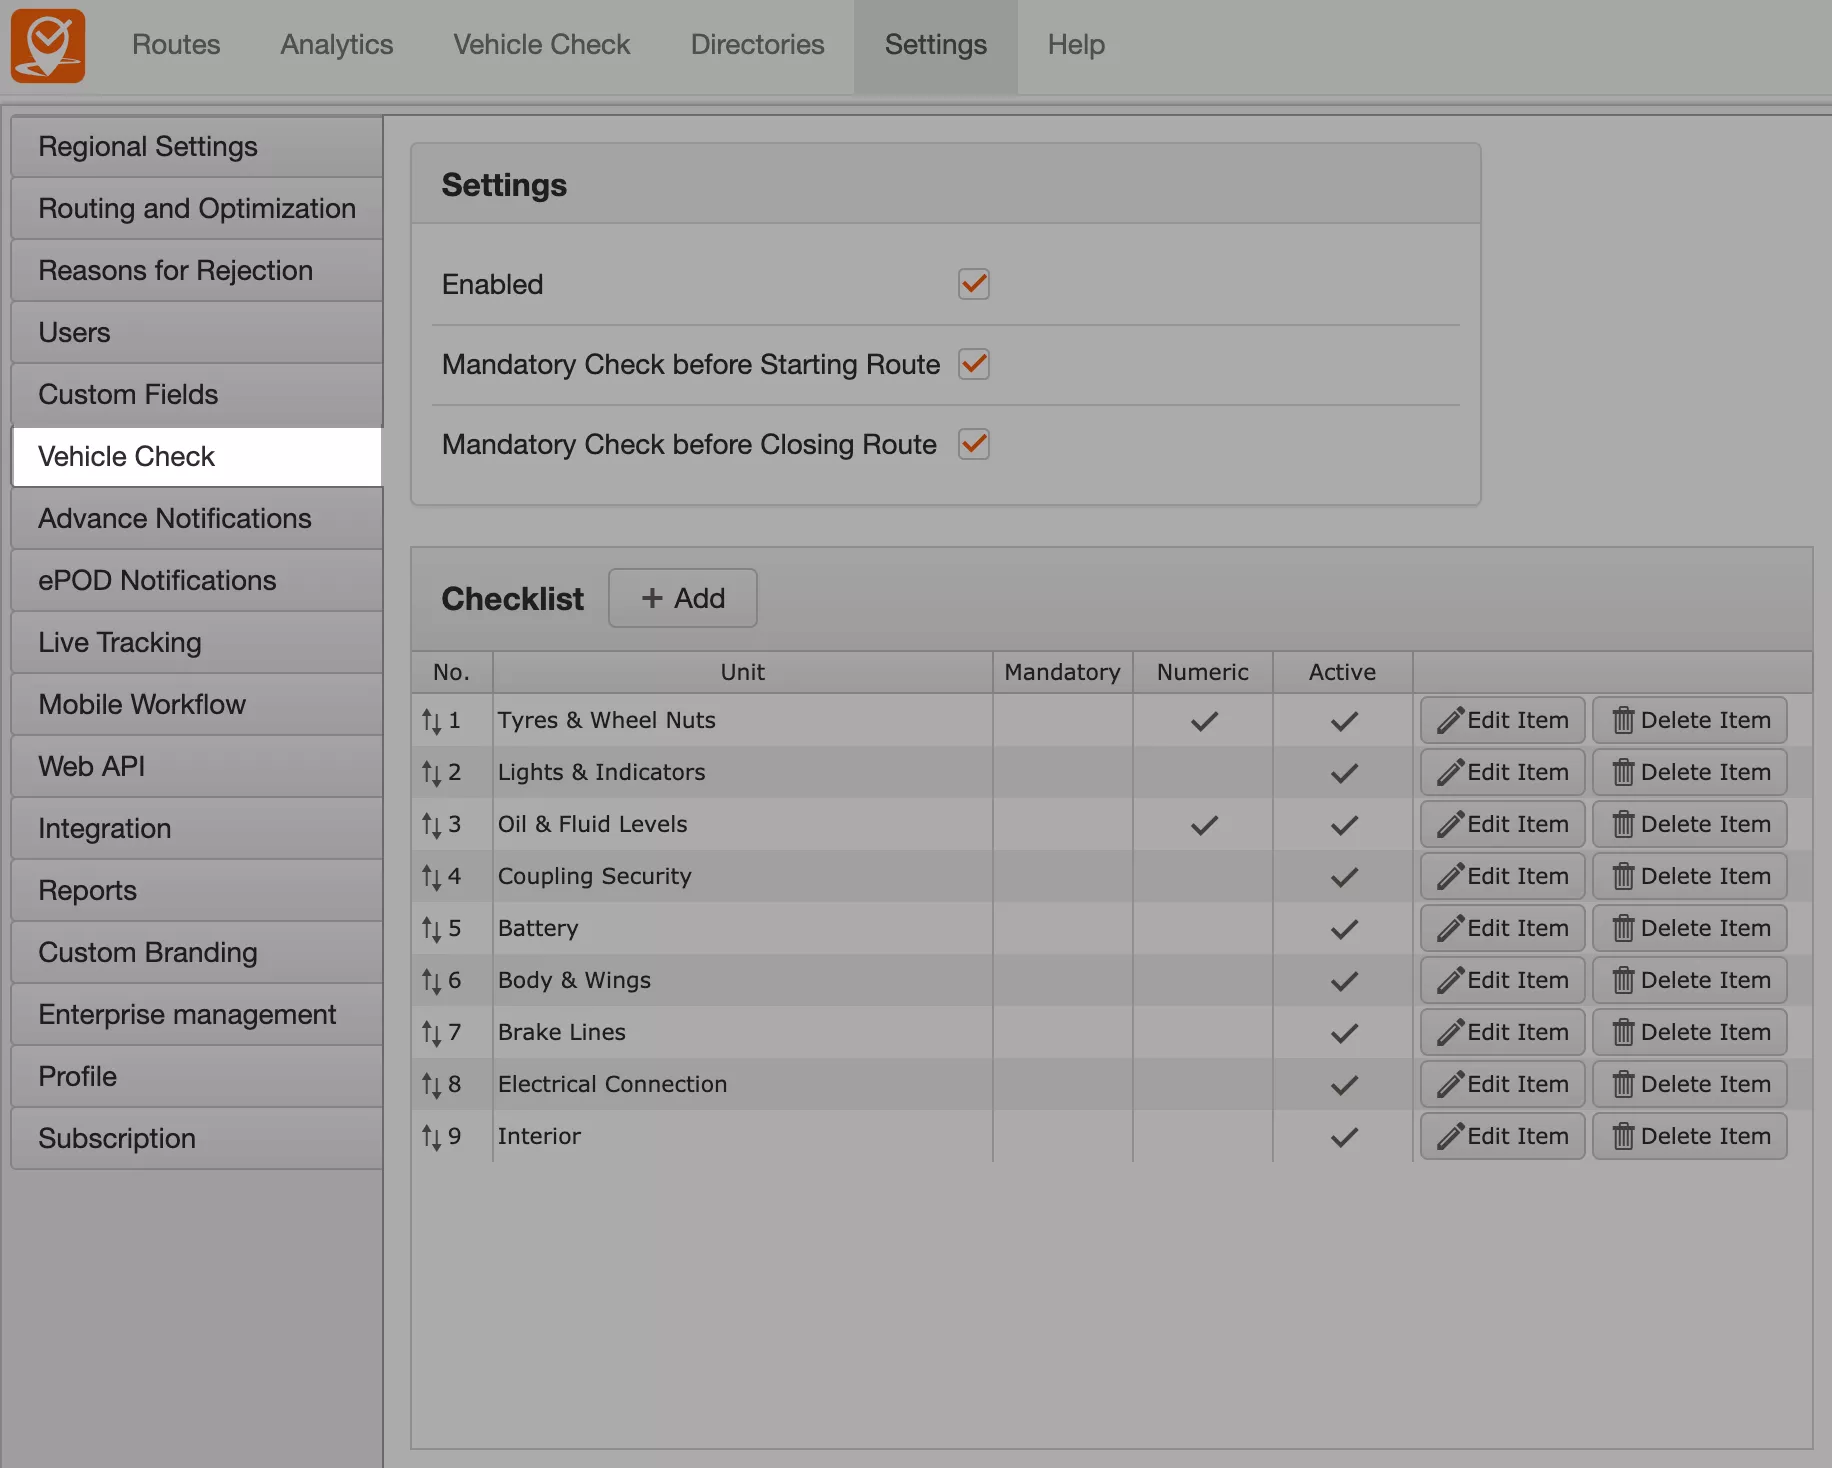Click reorder arrows for Brake Lines
This screenshot has width=1832, height=1468.
point(431,1033)
